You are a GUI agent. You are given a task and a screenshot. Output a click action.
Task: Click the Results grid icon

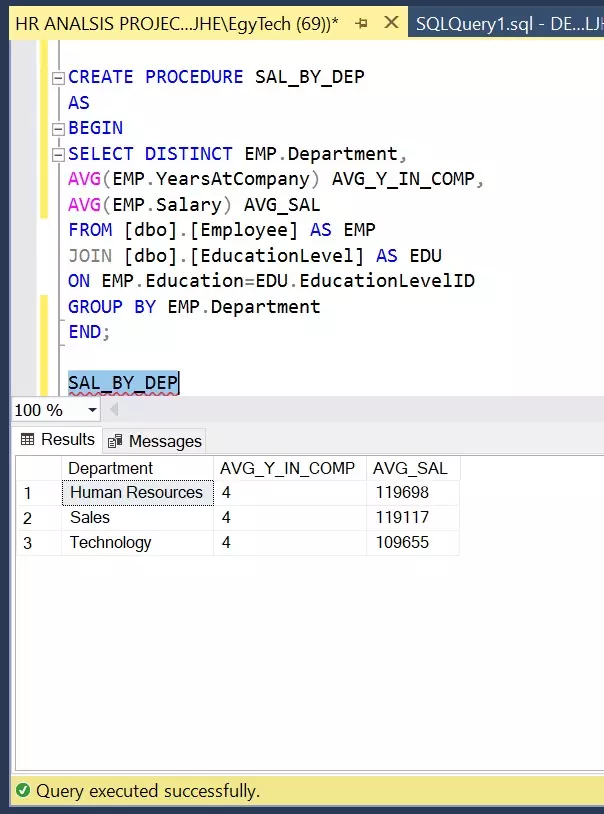[27, 440]
